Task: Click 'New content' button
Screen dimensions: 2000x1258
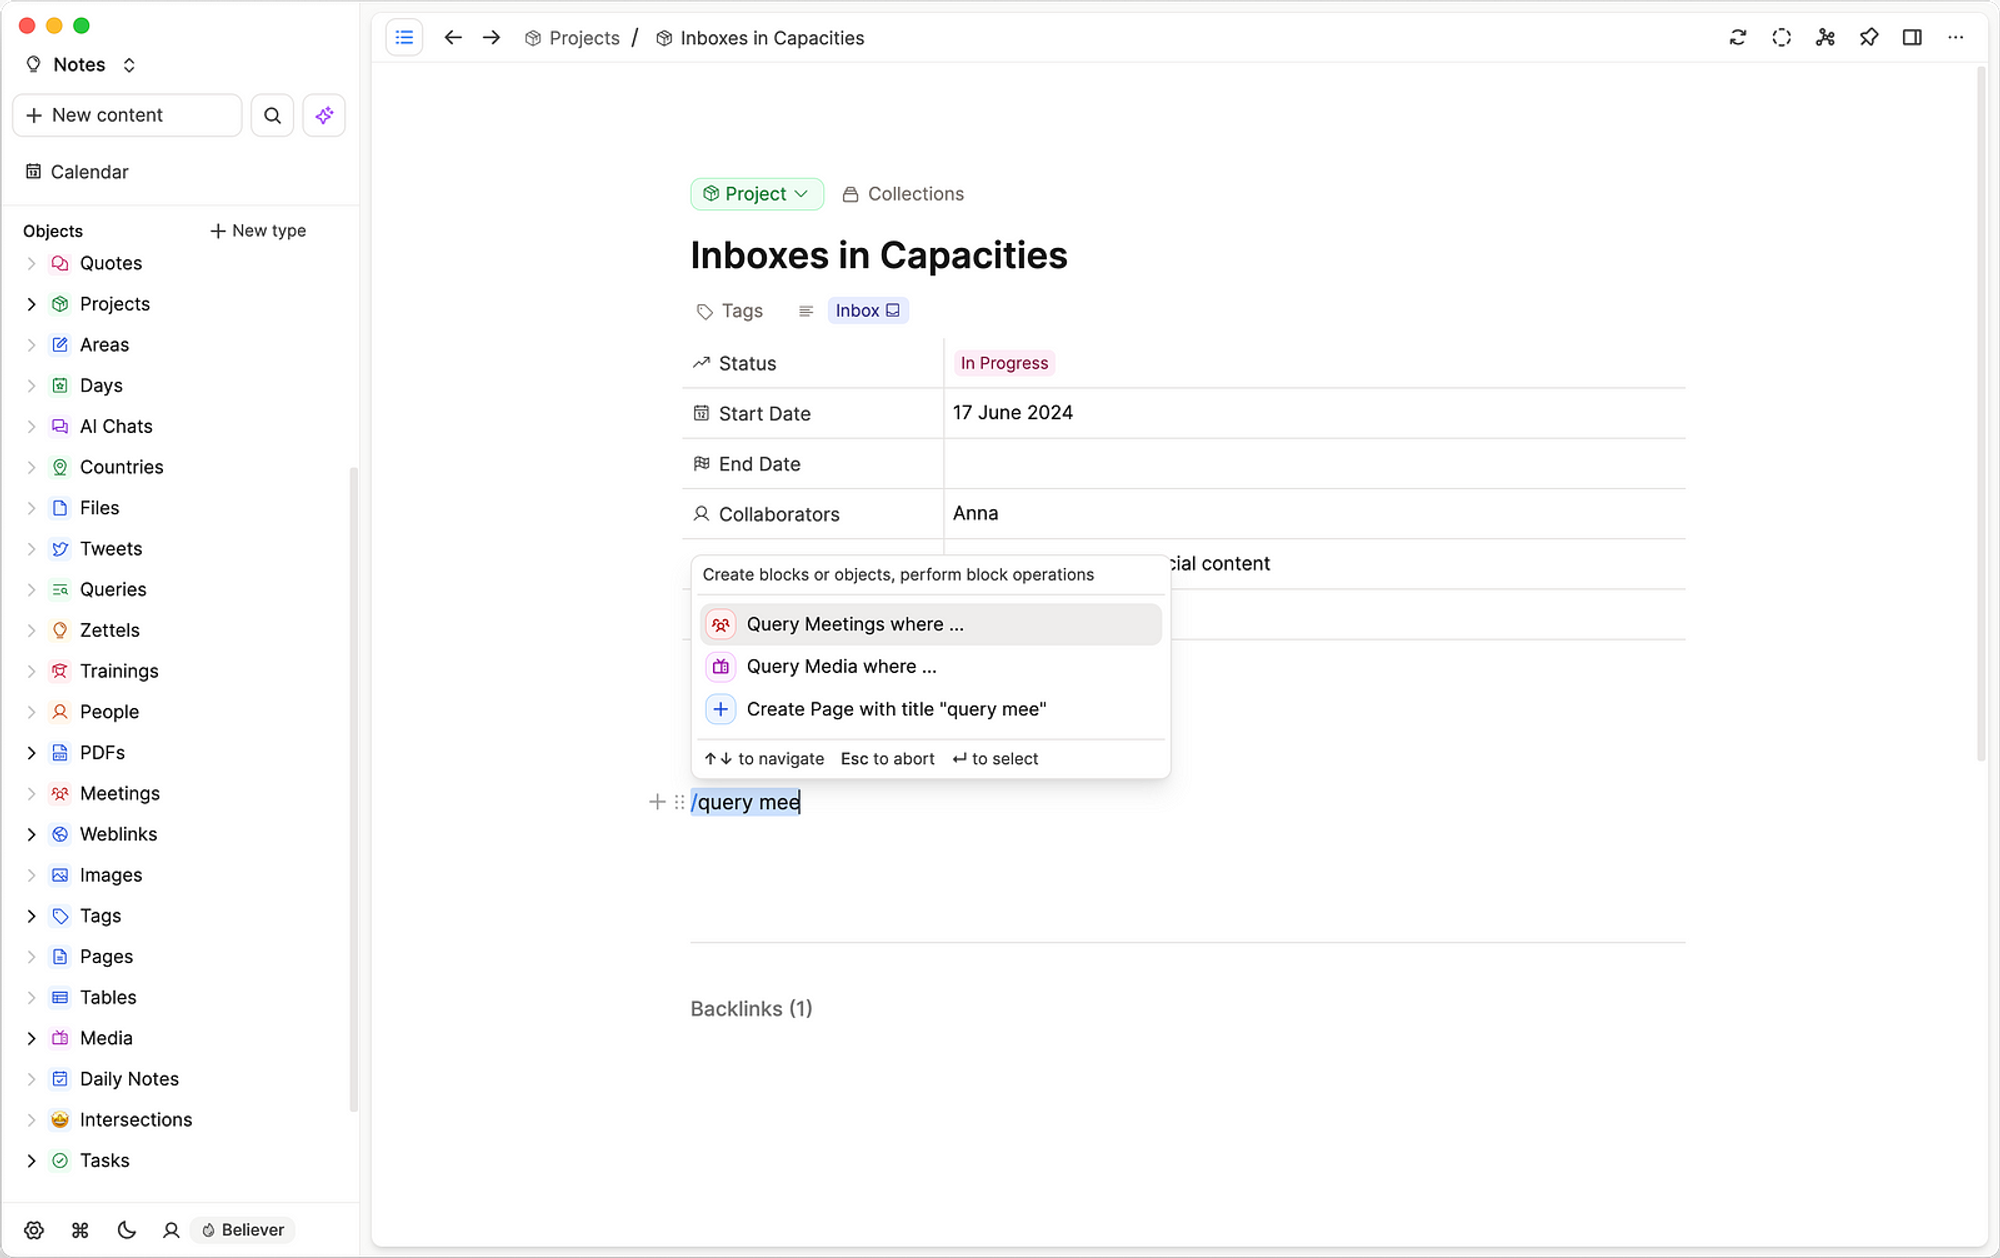Action: pyautogui.click(x=126, y=114)
